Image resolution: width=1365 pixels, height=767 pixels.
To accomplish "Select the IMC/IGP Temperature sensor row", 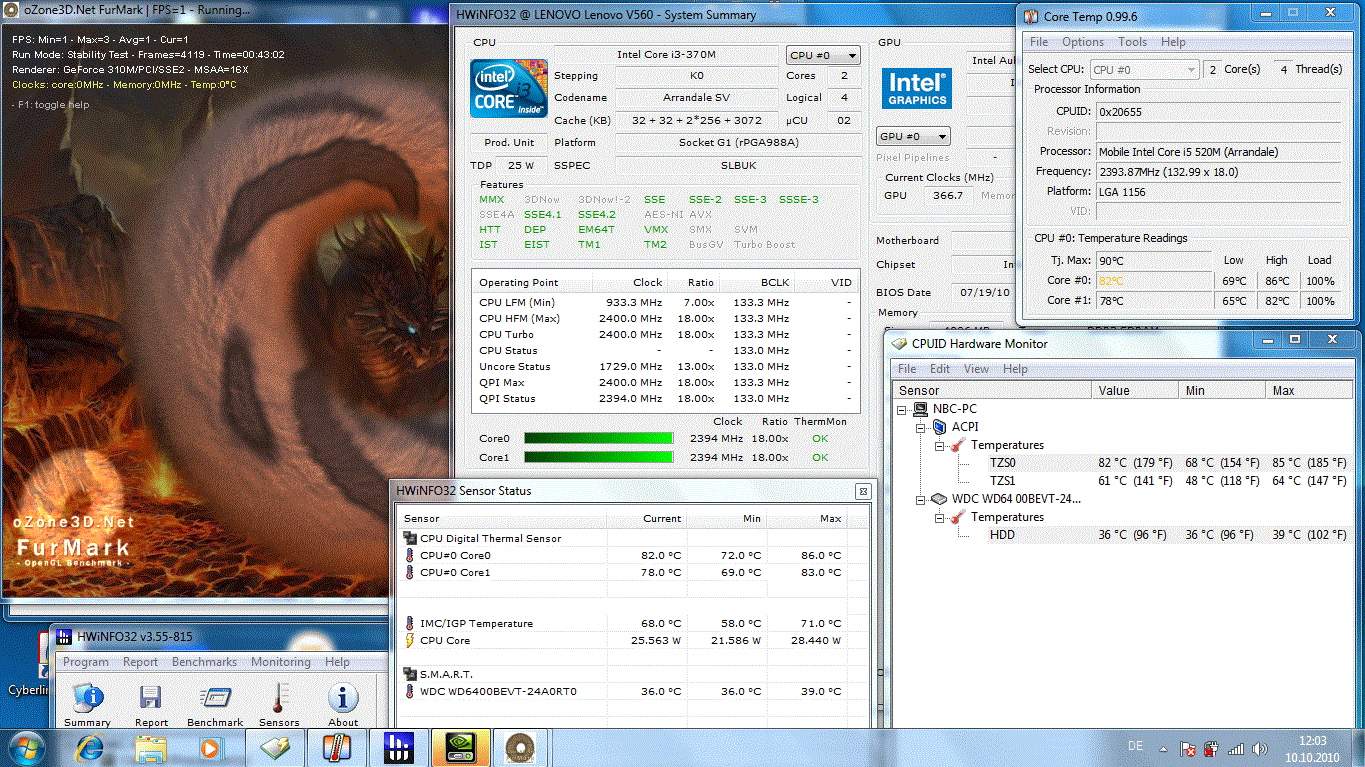I will coord(624,624).
